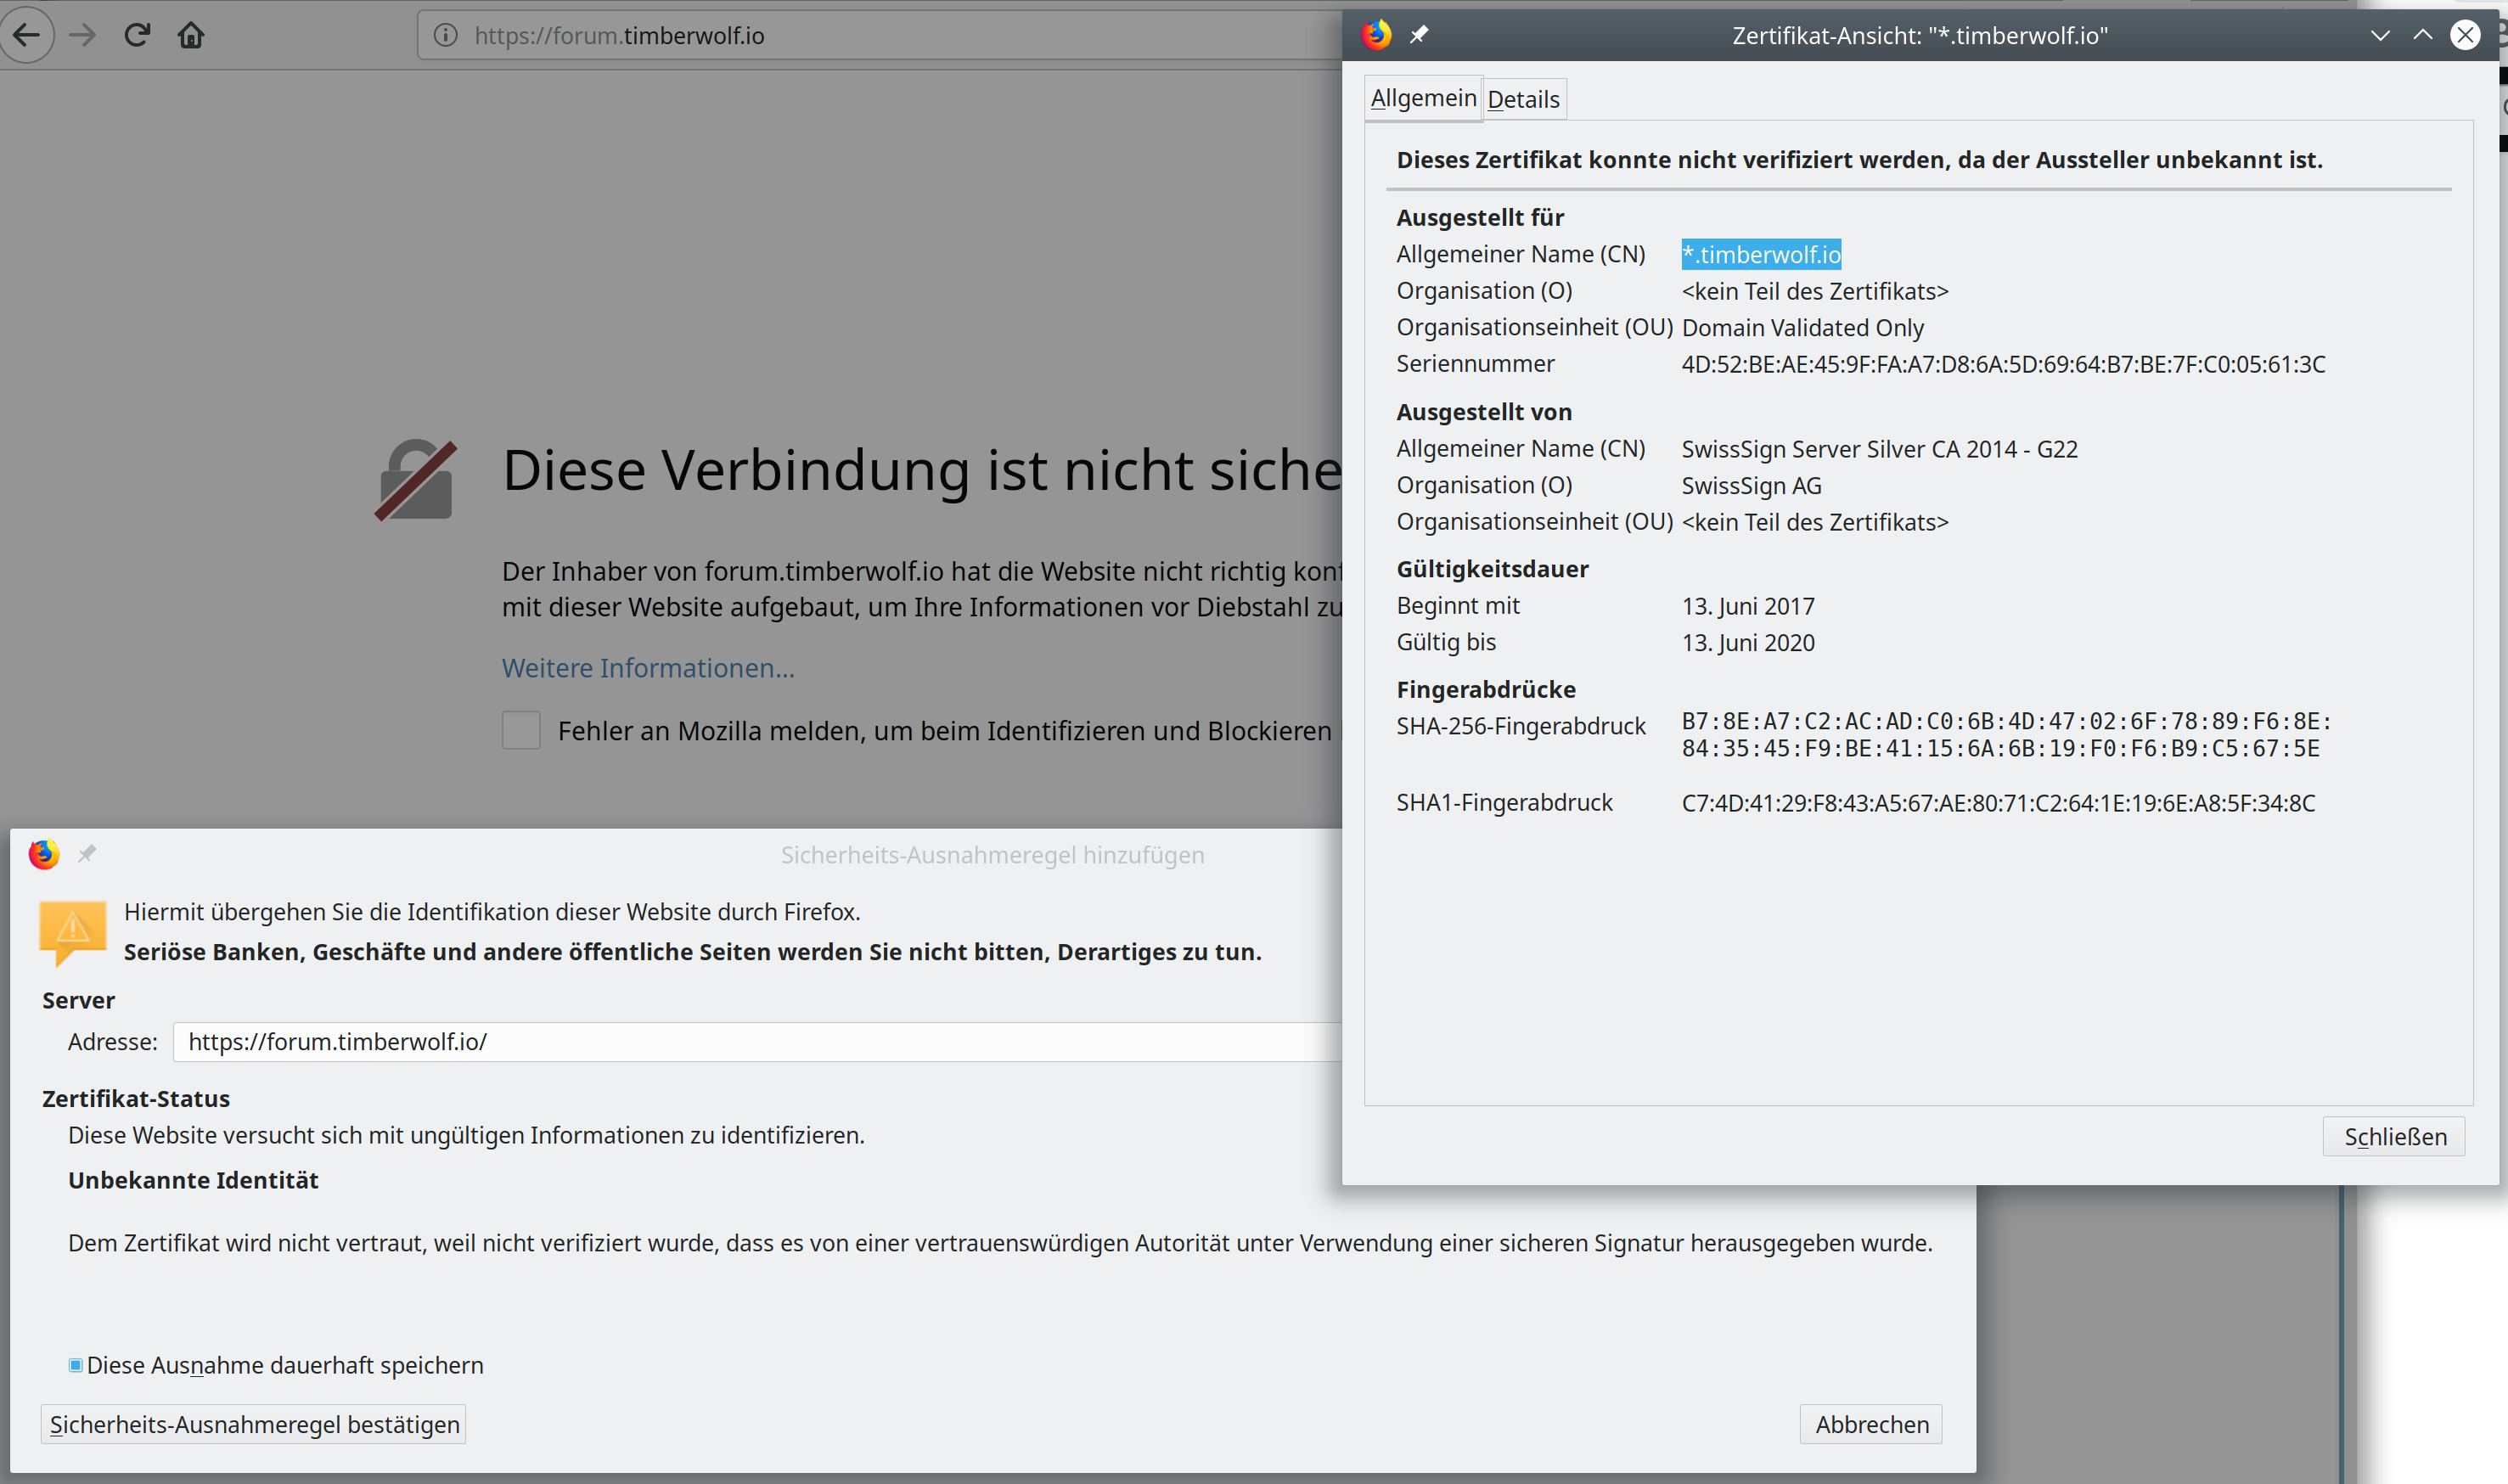Open the 'Weitere Informationen…' link

tap(648, 668)
